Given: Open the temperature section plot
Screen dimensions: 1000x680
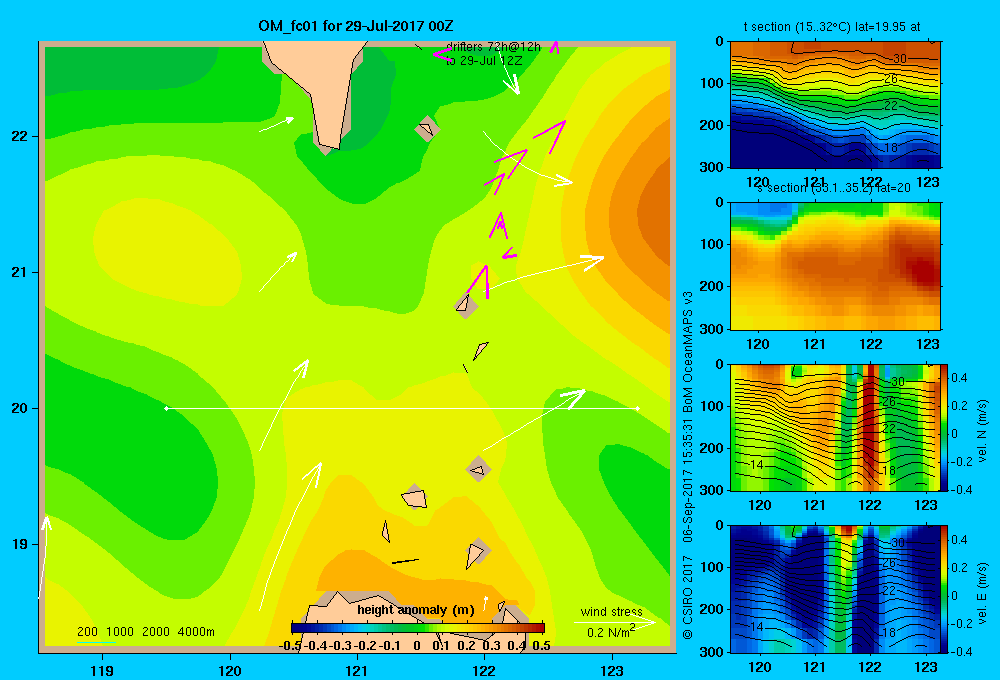Looking at the screenshot, I should click(x=835, y=105).
